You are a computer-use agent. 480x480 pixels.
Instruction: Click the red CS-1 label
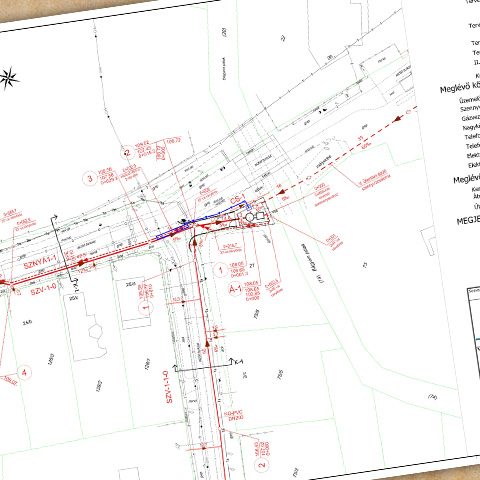[238, 200]
